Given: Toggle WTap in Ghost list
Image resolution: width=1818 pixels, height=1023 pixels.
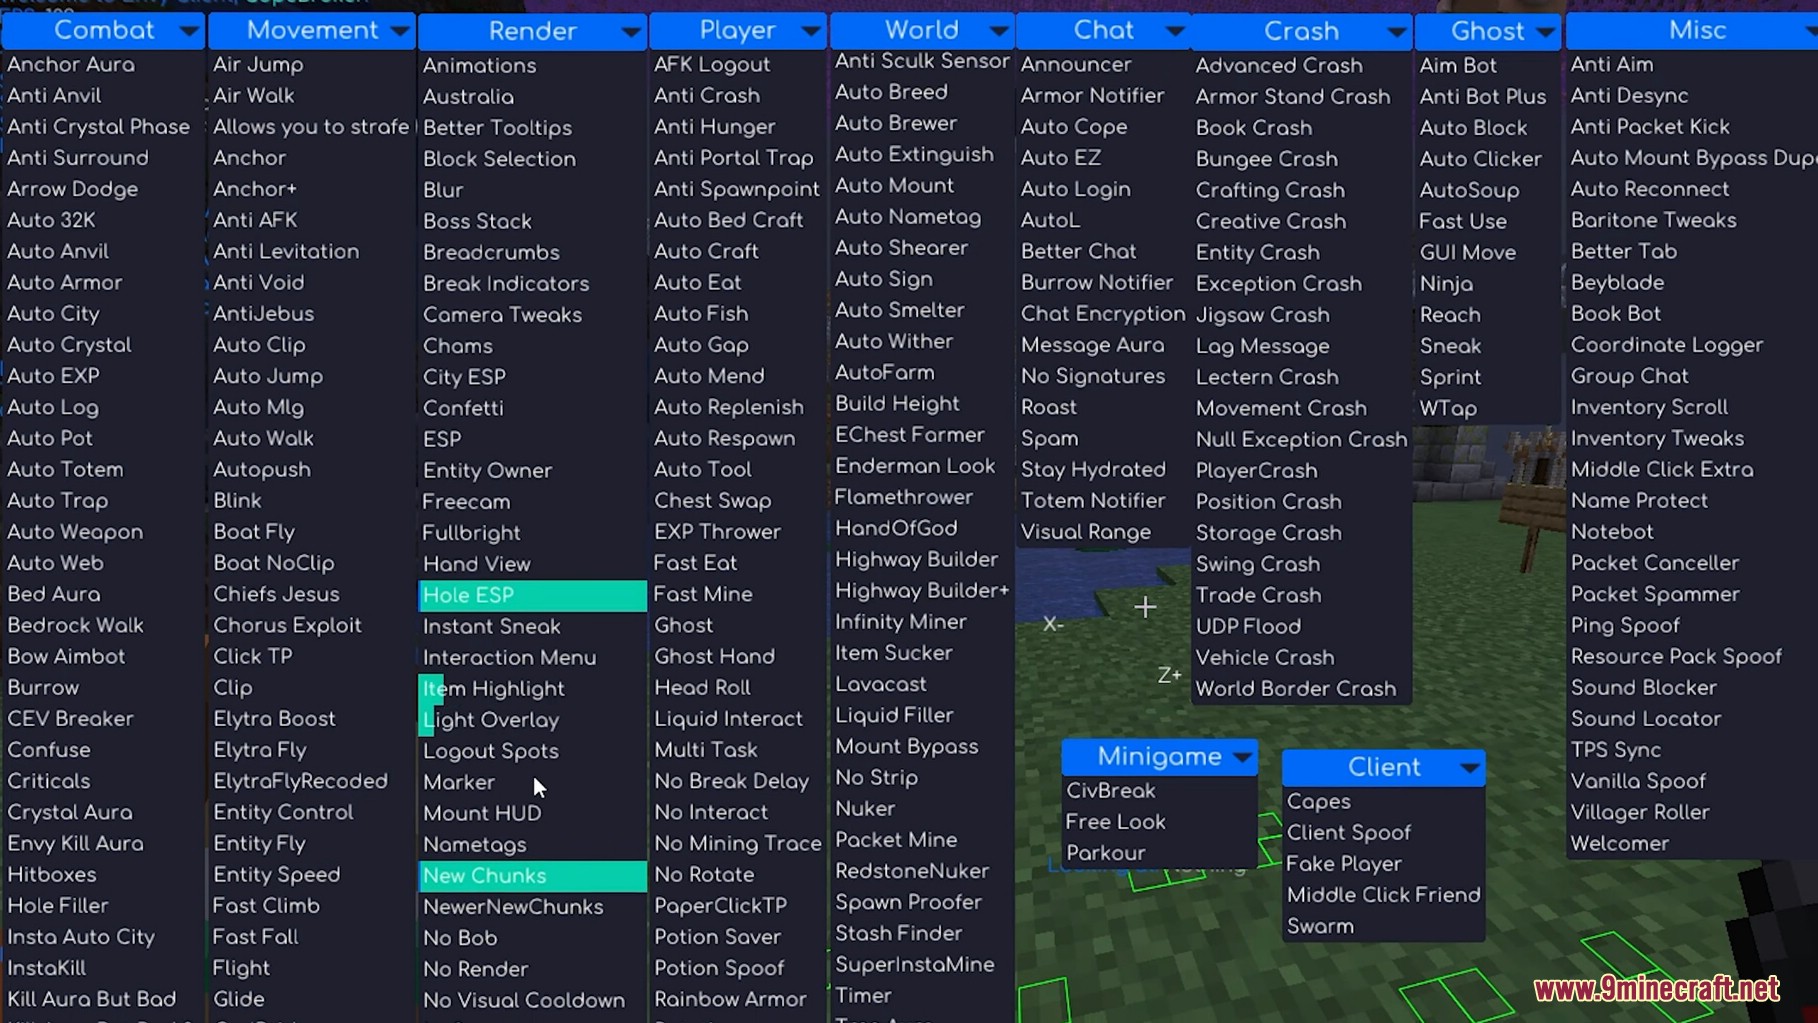Looking at the screenshot, I should 1488,409.
